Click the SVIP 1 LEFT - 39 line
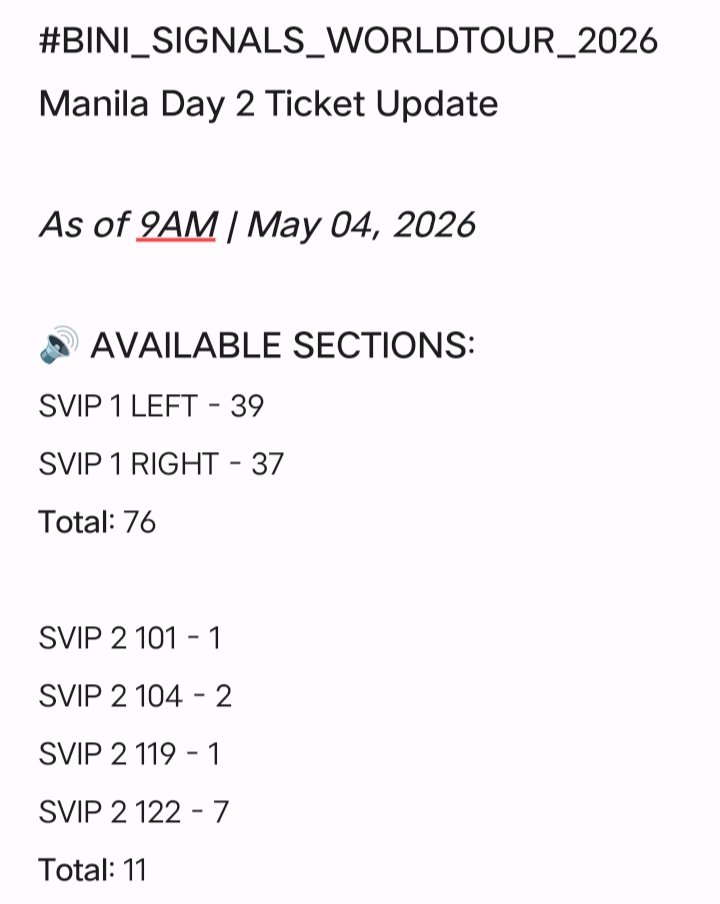The height and width of the screenshot is (904, 720). pyautogui.click(x=151, y=406)
